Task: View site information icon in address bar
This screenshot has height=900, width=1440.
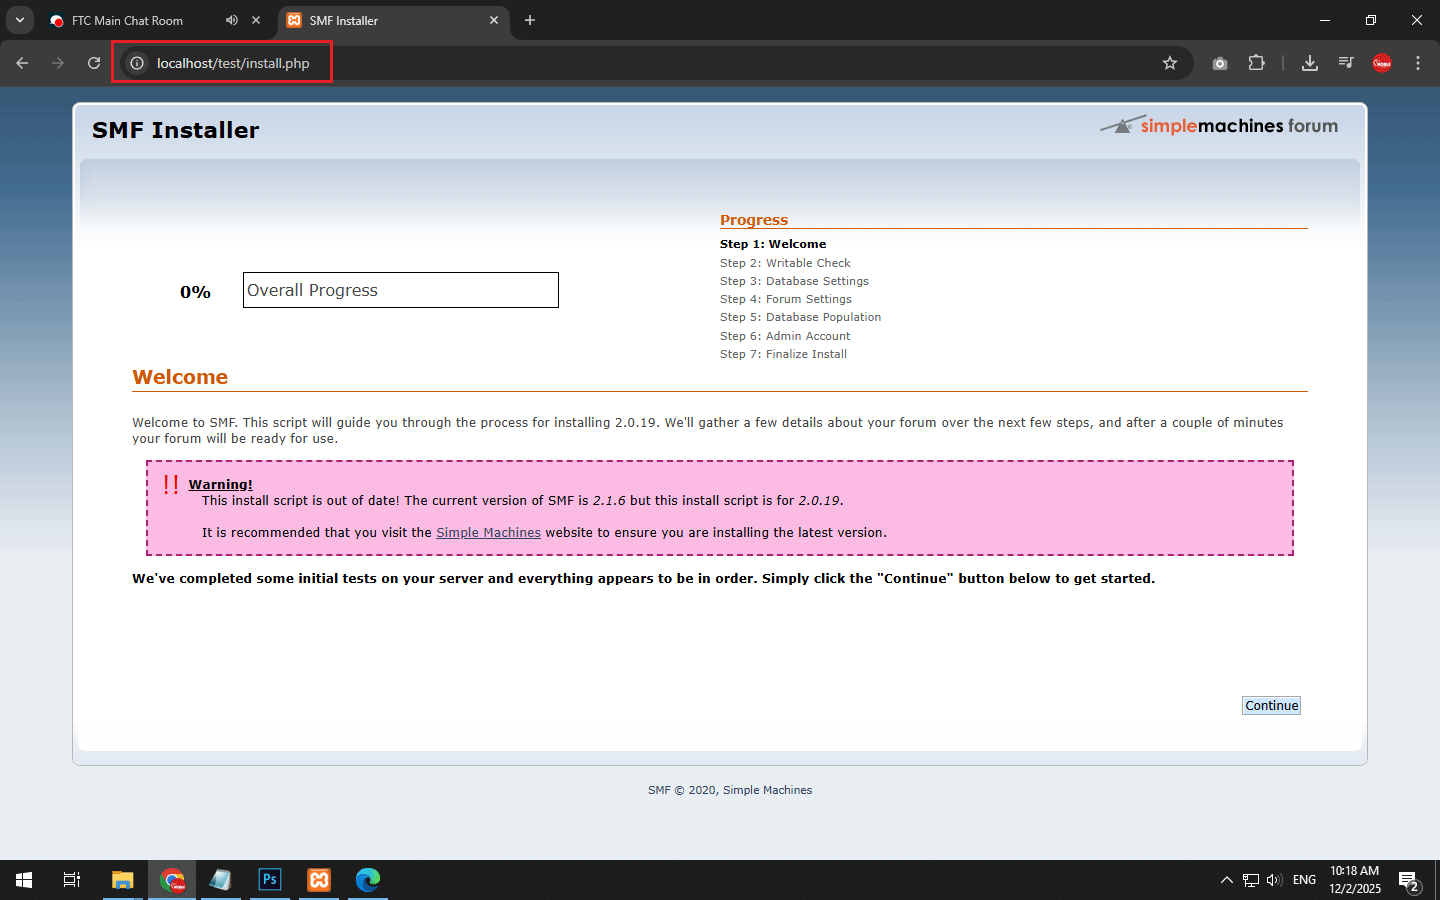Action: pyautogui.click(x=137, y=63)
